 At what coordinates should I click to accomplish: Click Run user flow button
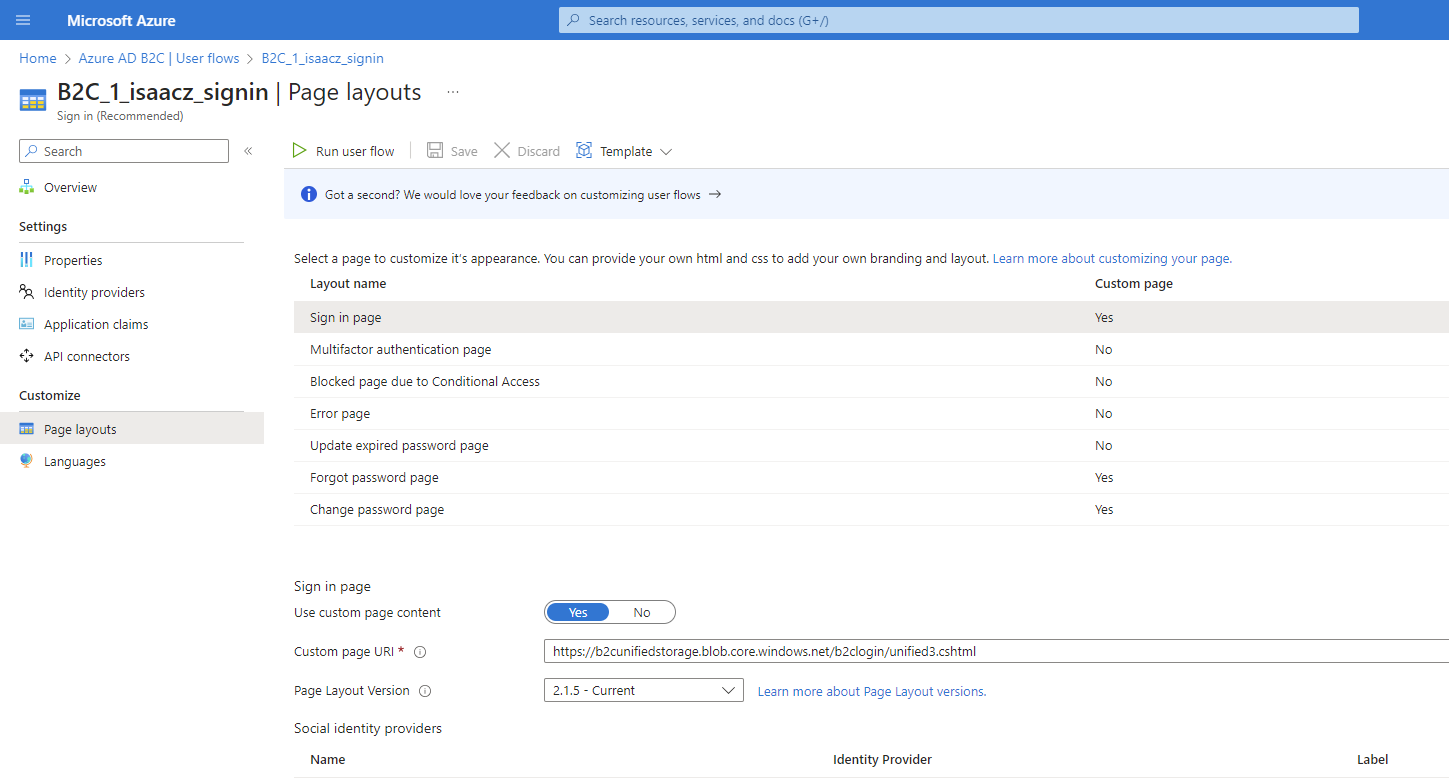click(344, 151)
